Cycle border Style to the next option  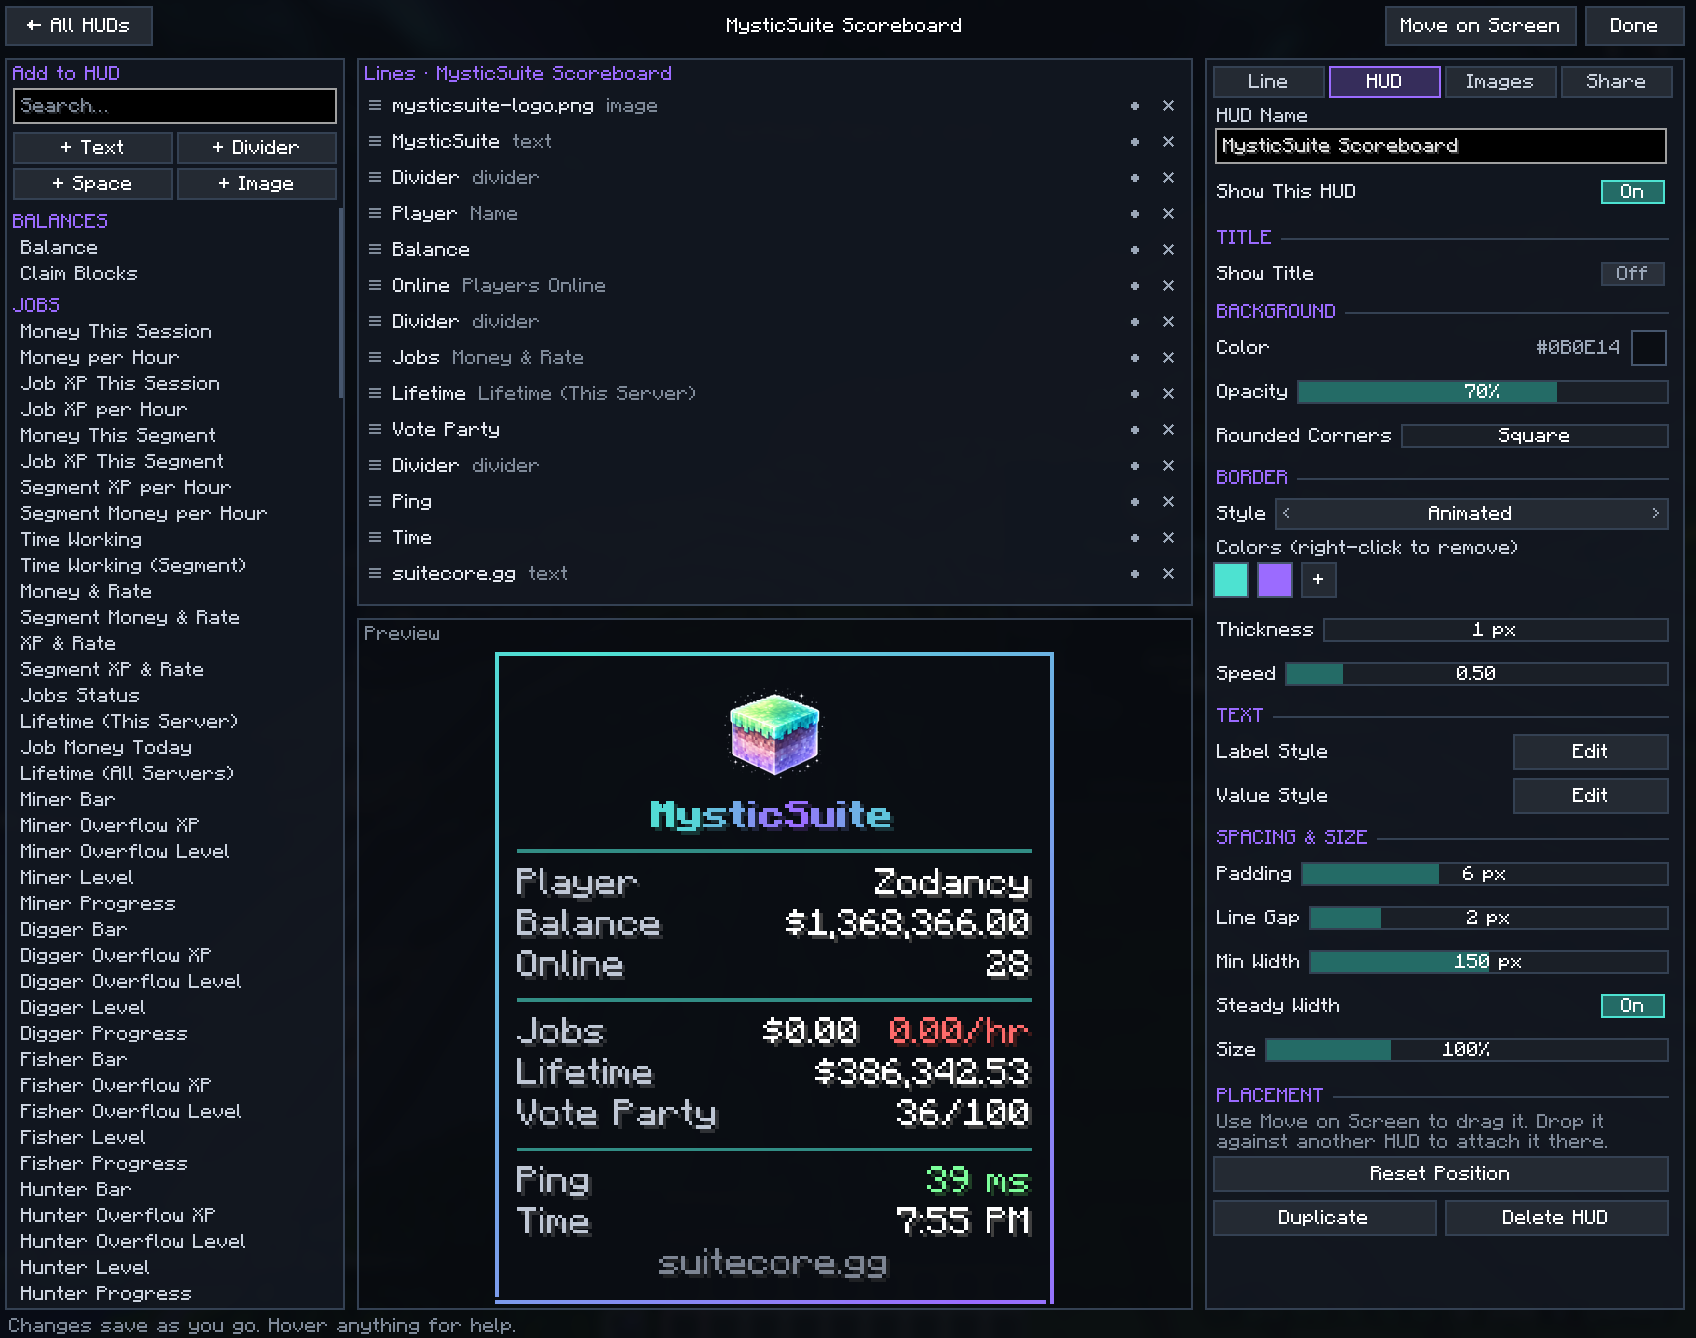pos(1655,514)
